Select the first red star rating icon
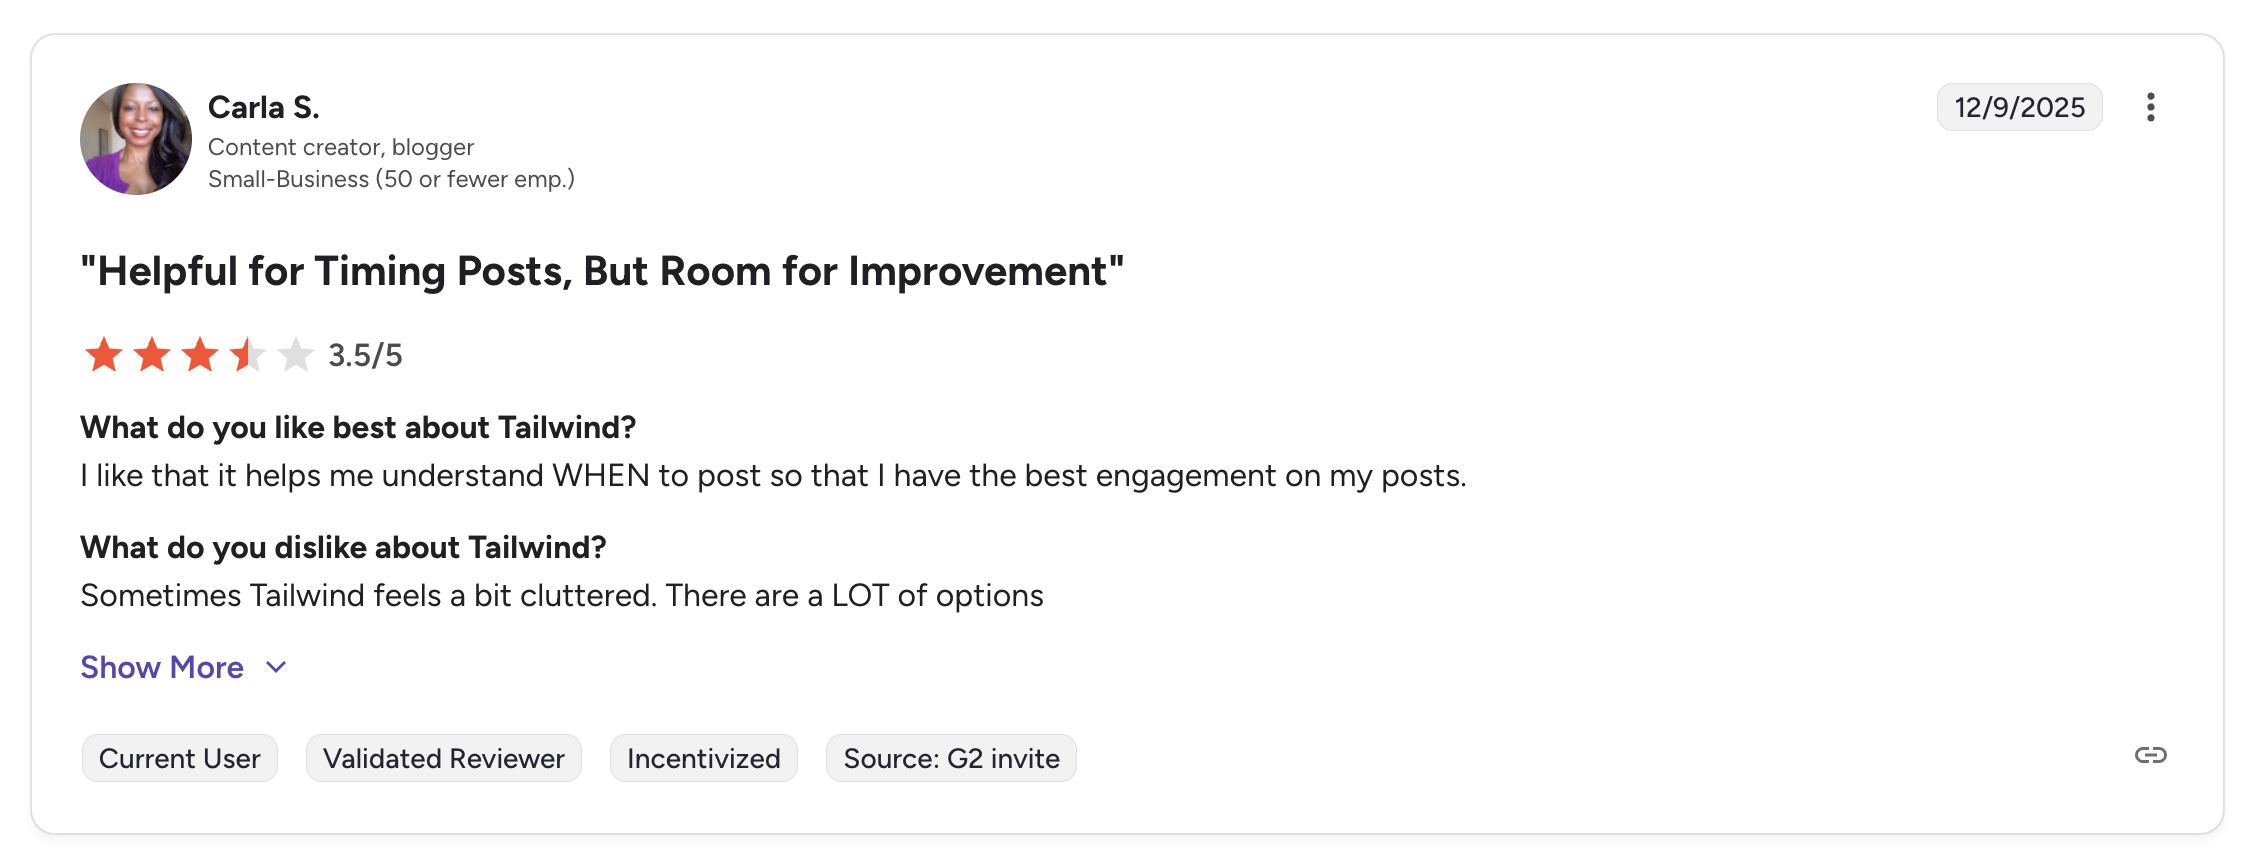Screen dimensions: 2258x856 click(x=104, y=355)
